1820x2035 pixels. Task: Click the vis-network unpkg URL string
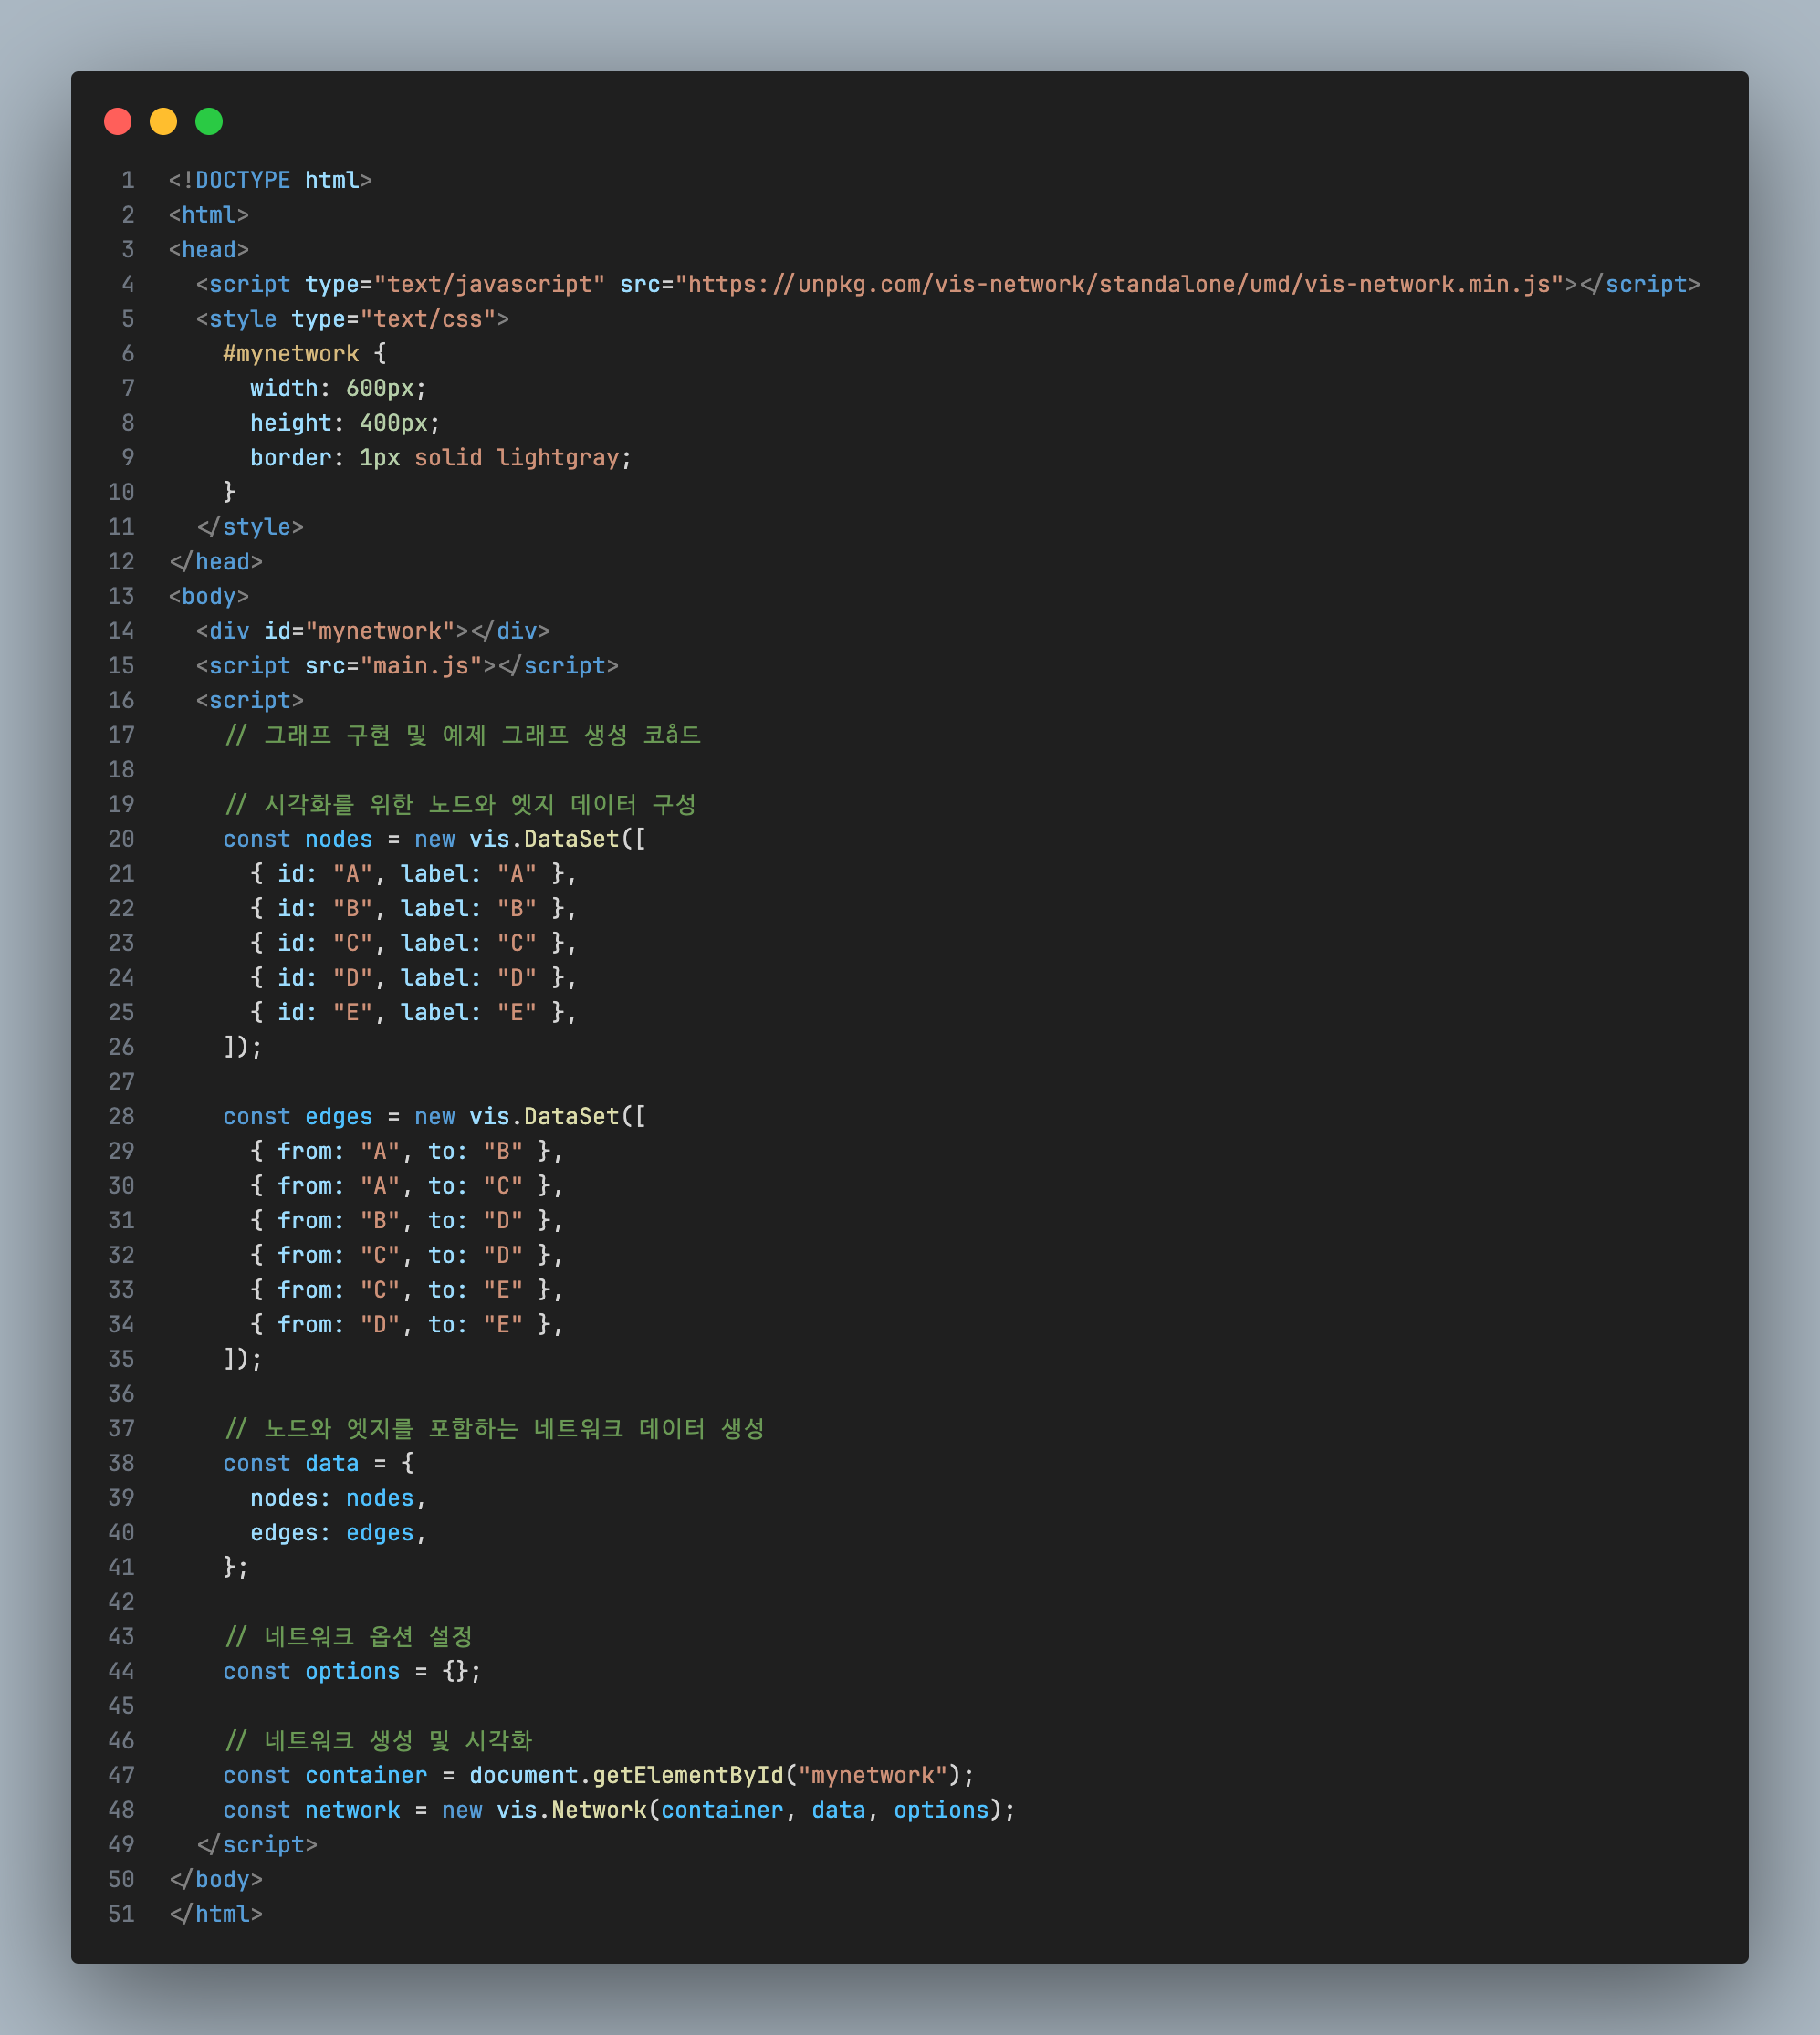coord(1119,285)
